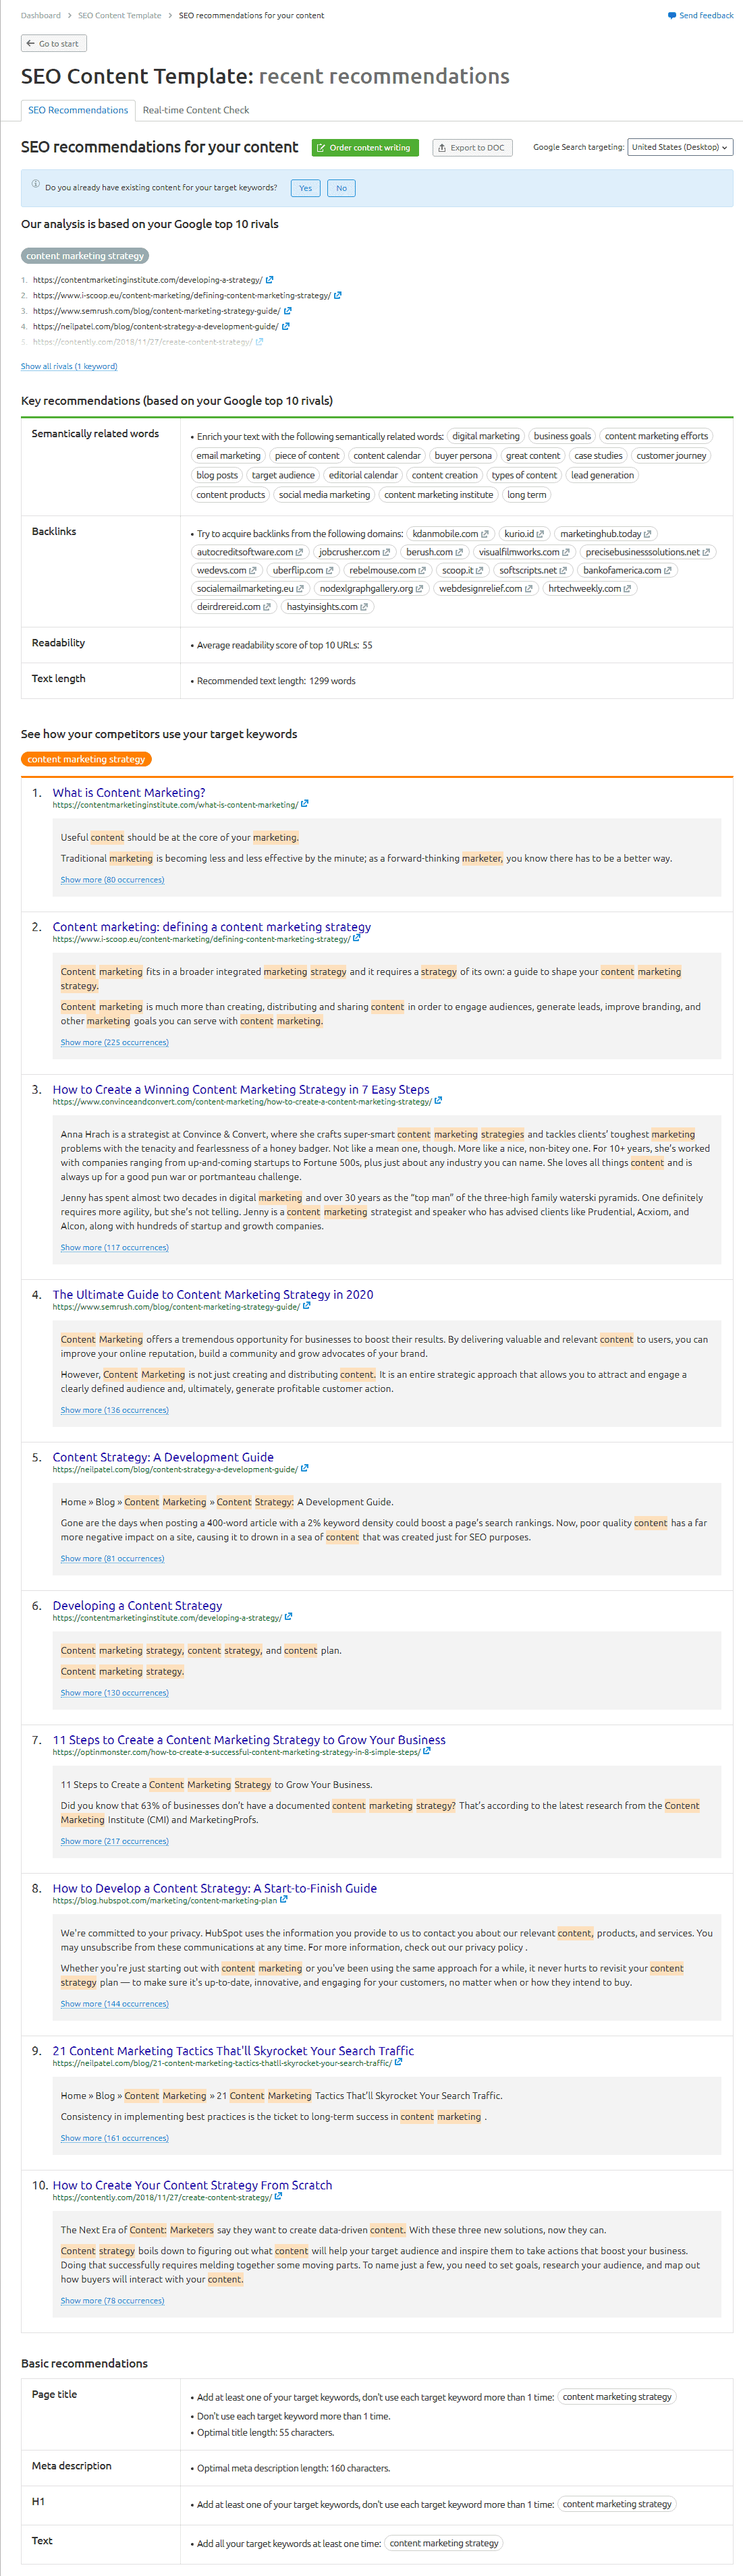Click external link icon after the blog.hubspot.com URL
This screenshot has height=2576, width=743.
click(283, 1900)
